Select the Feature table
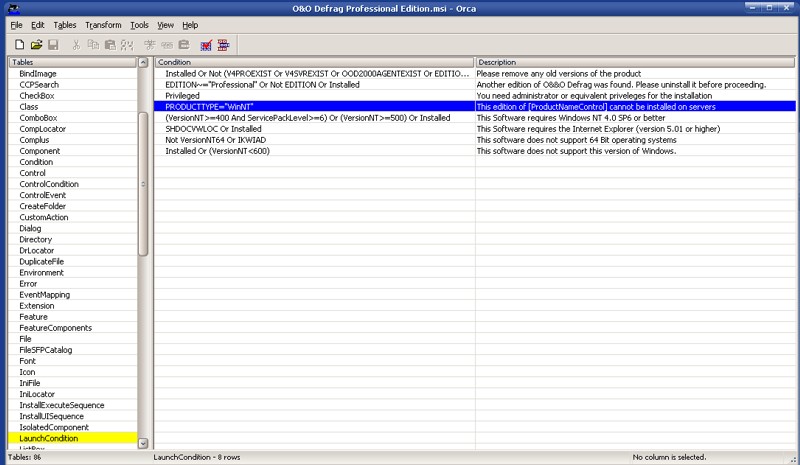Screen dimensions: 800x465 pos(33,317)
